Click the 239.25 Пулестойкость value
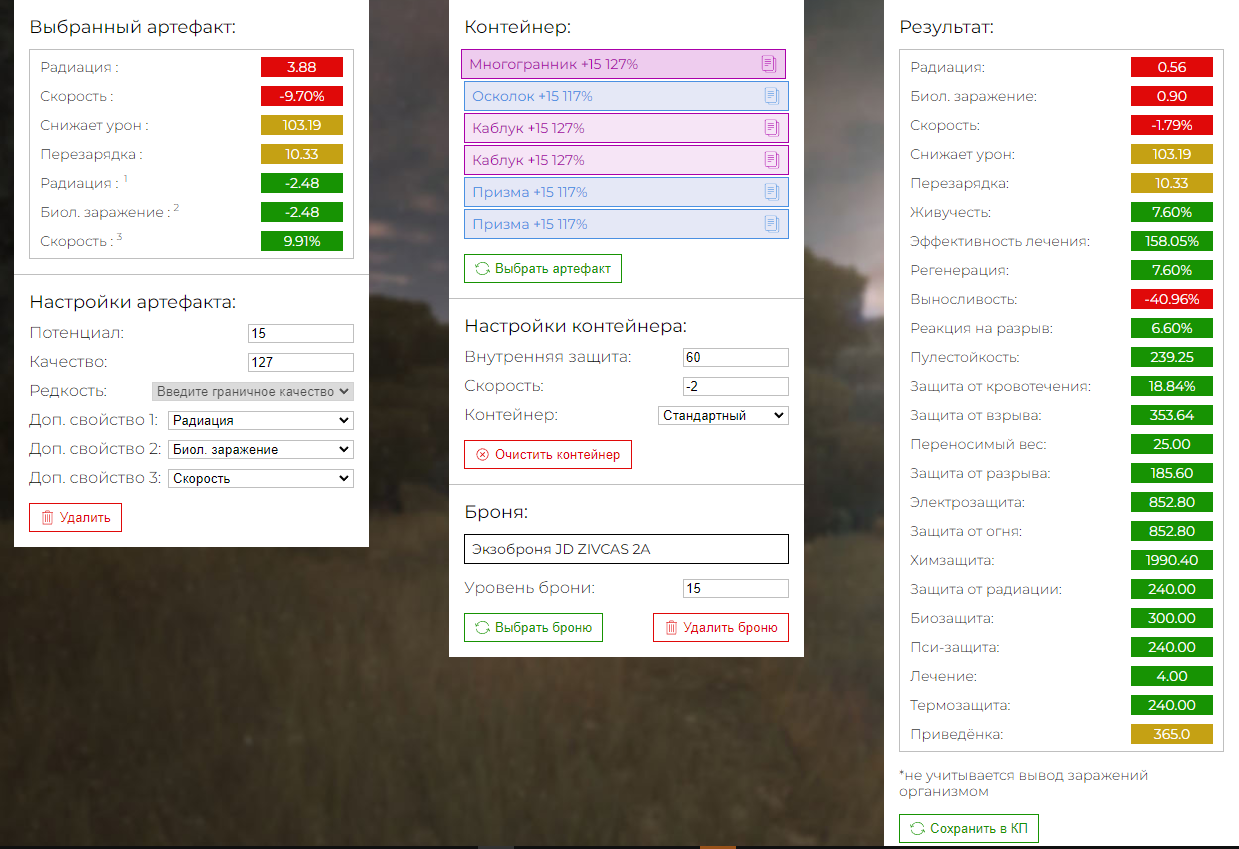 (1172, 357)
